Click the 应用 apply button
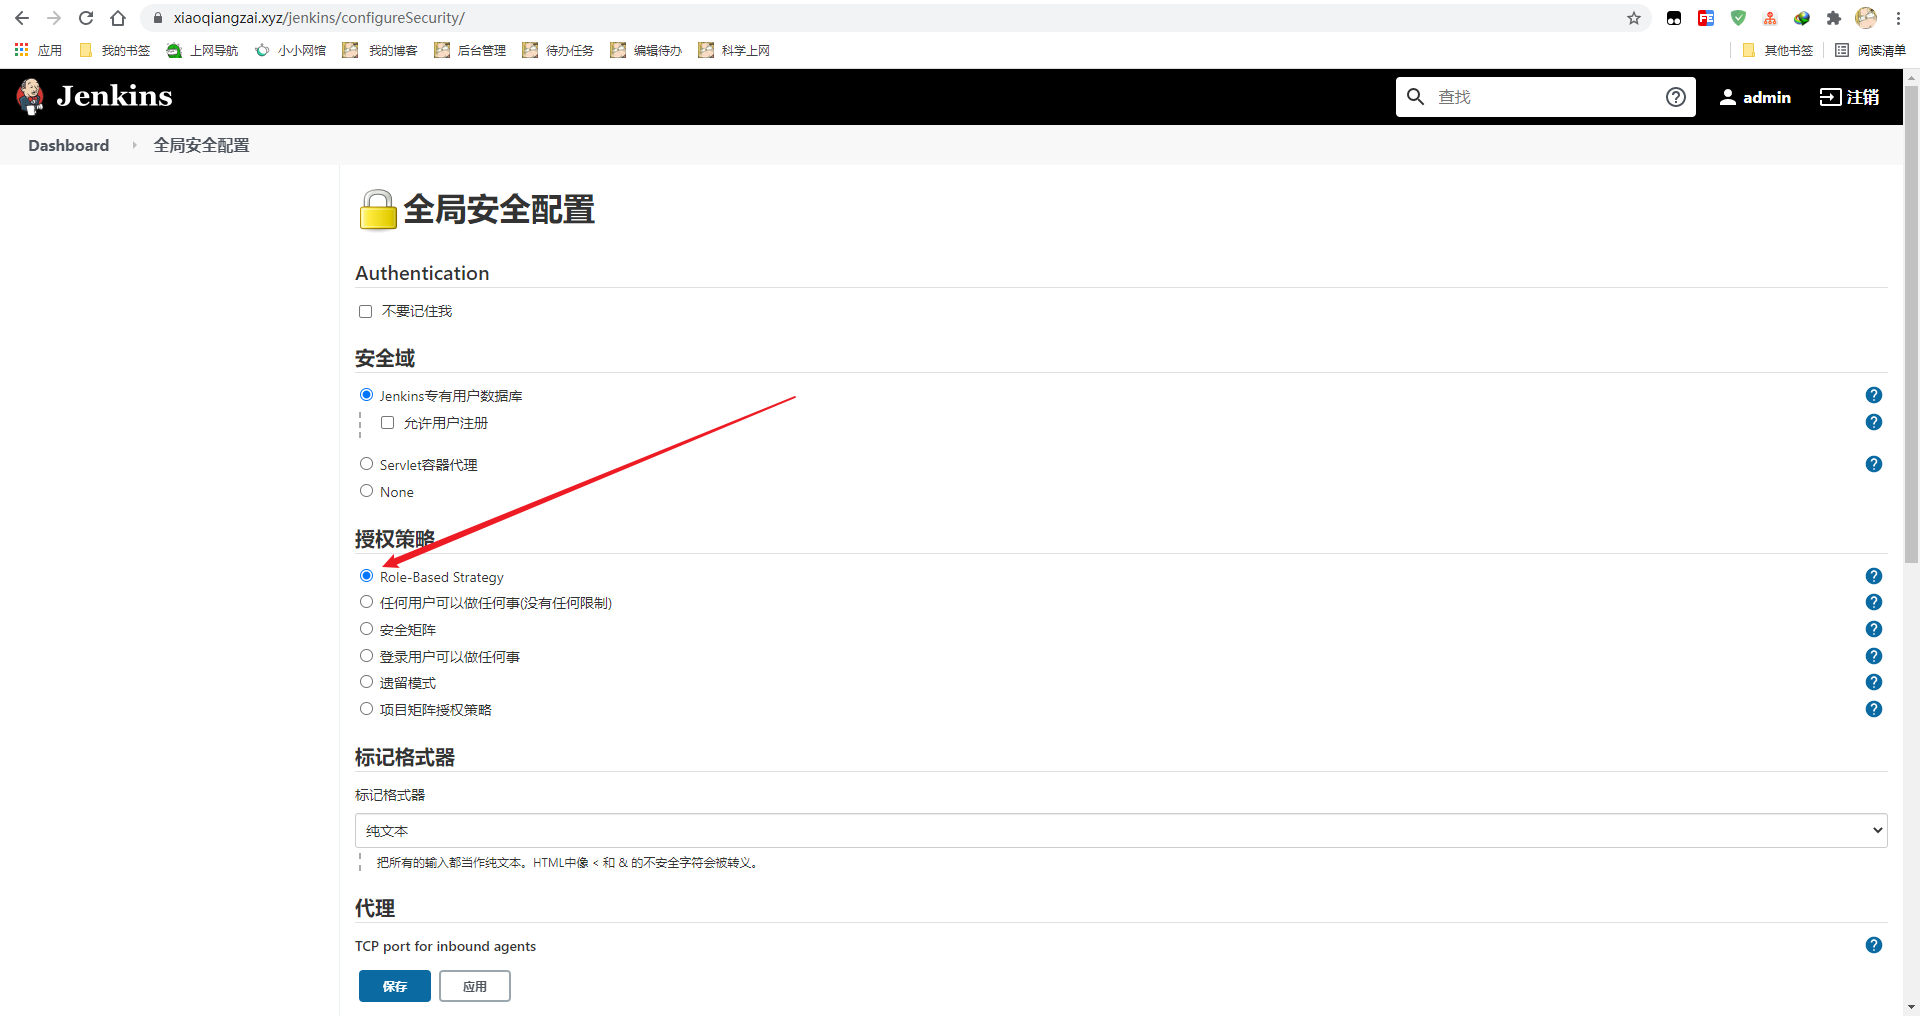 click(x=475, y=986)
